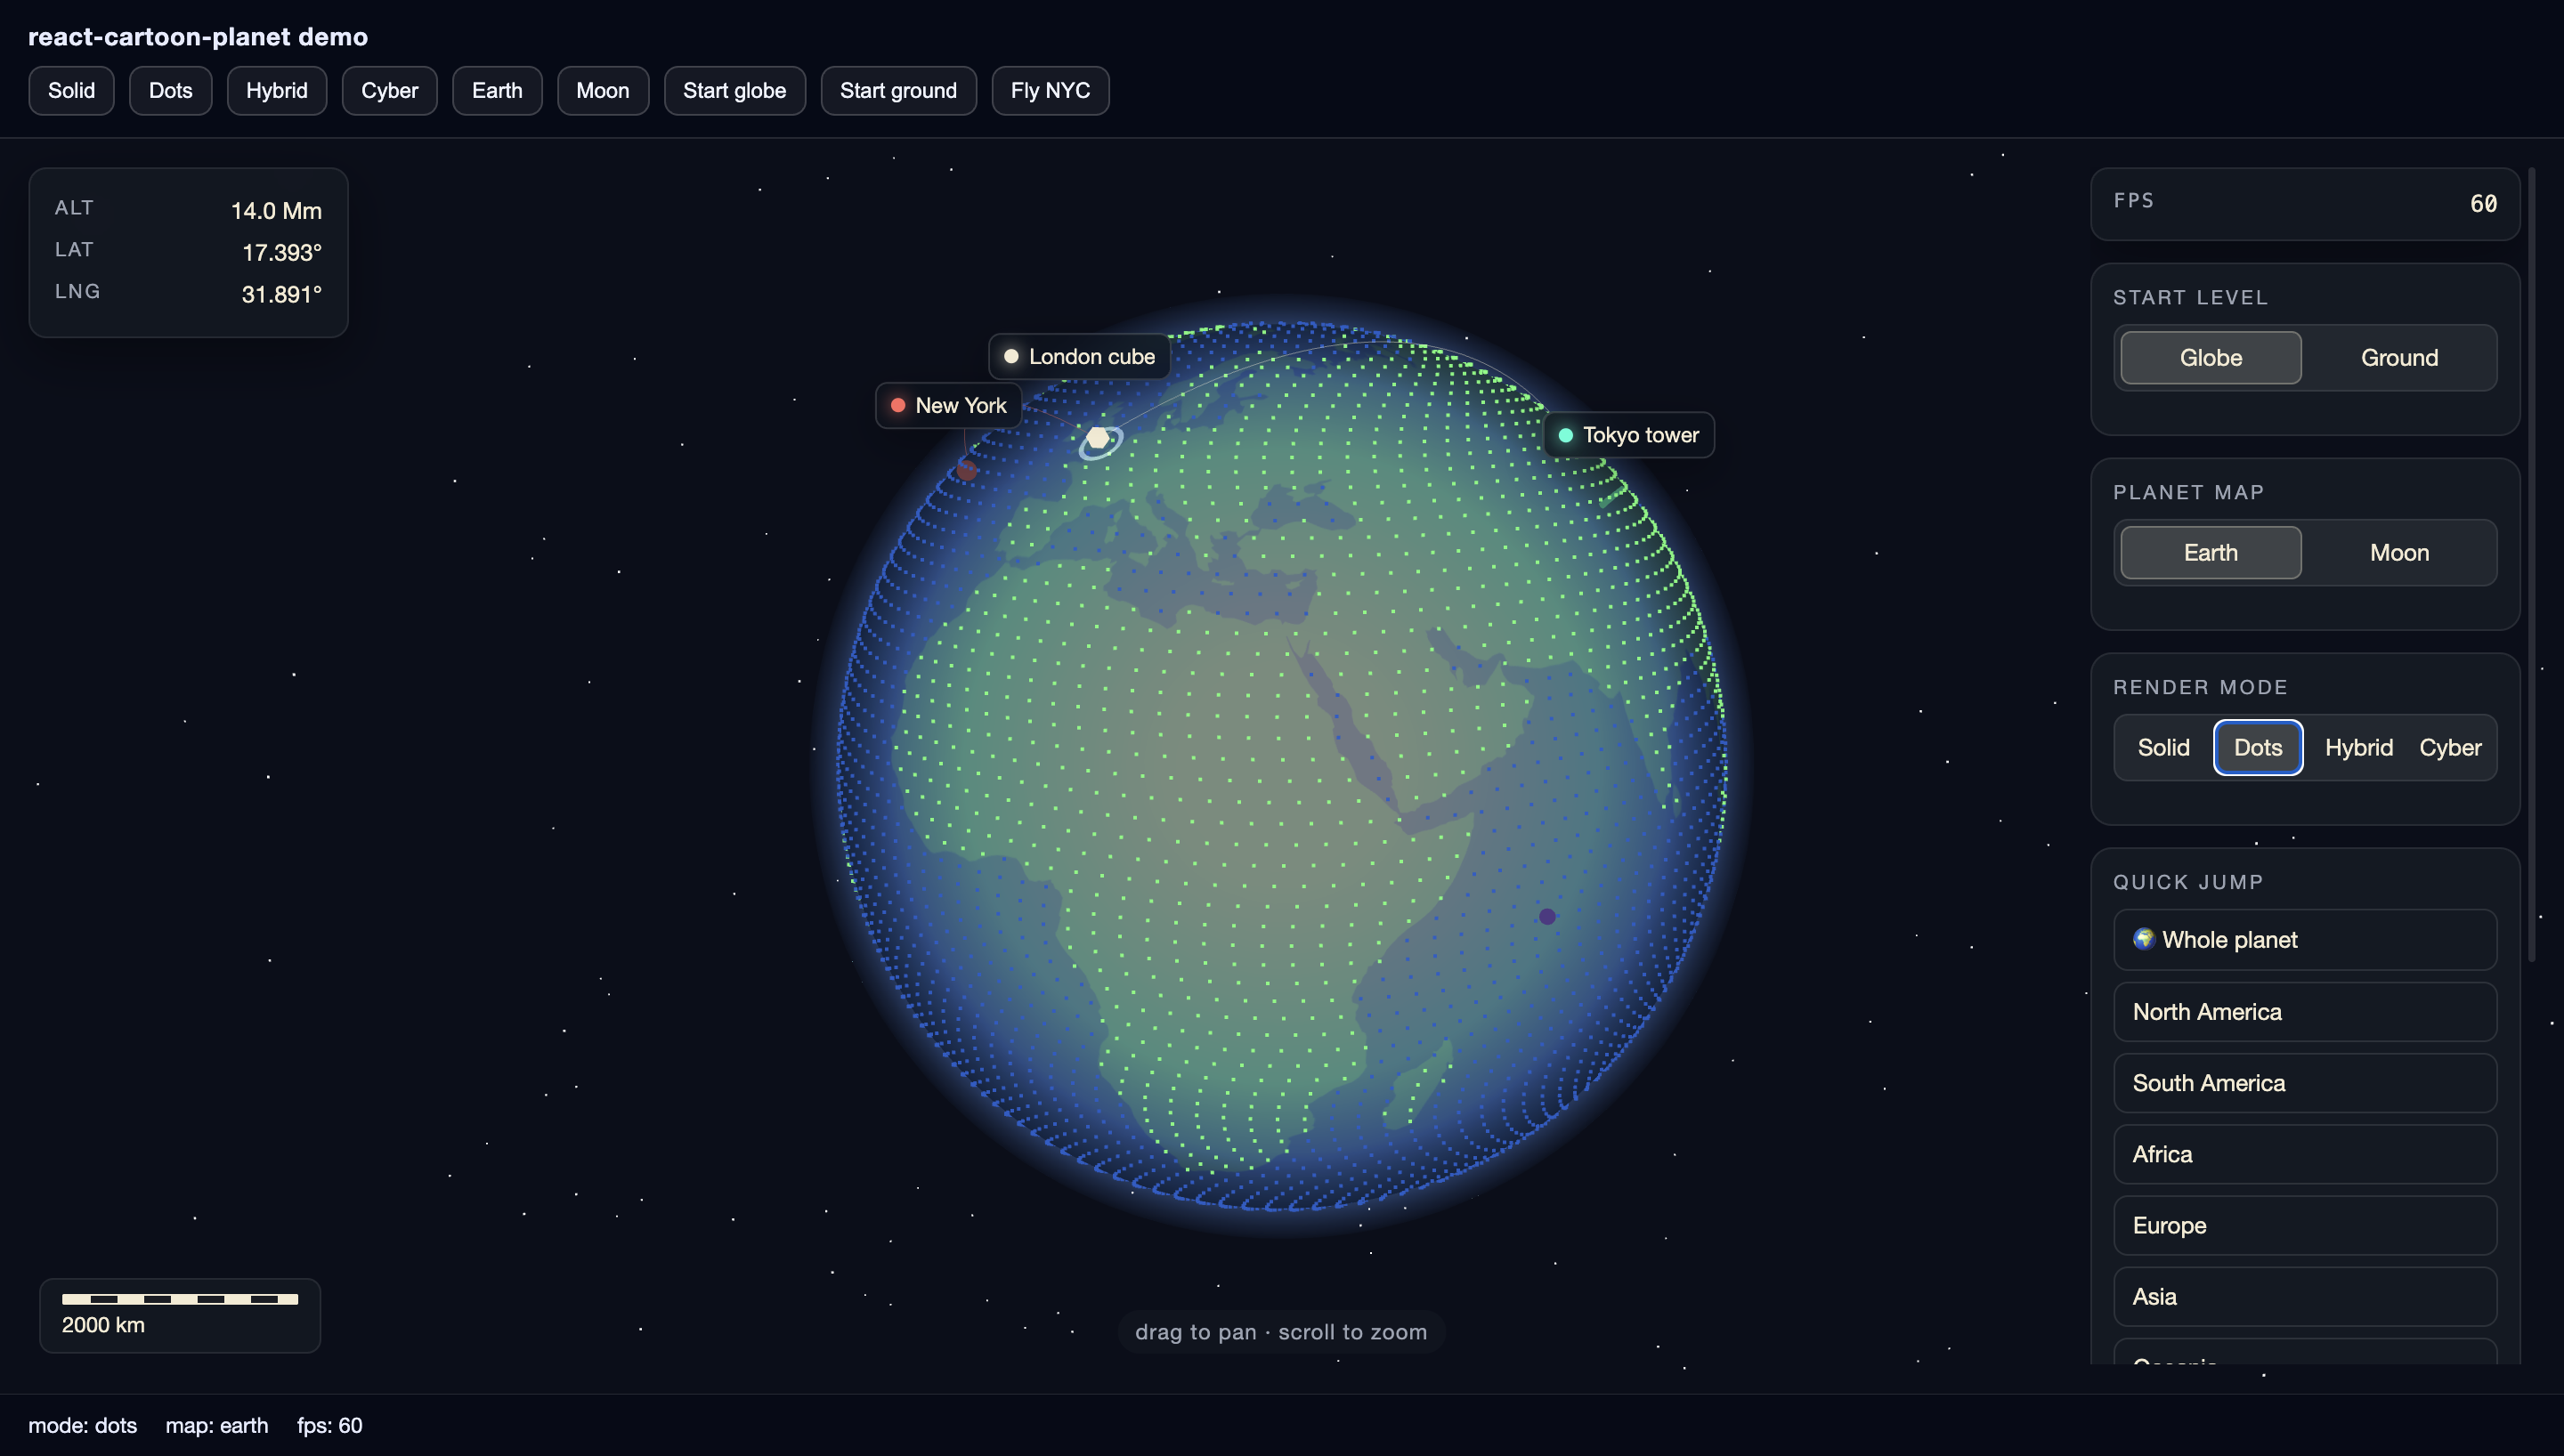This screenshot has width=2564, height=1456.
Task: Click the purple marker dot in Indian Ocean
Action: [1547, 916]
